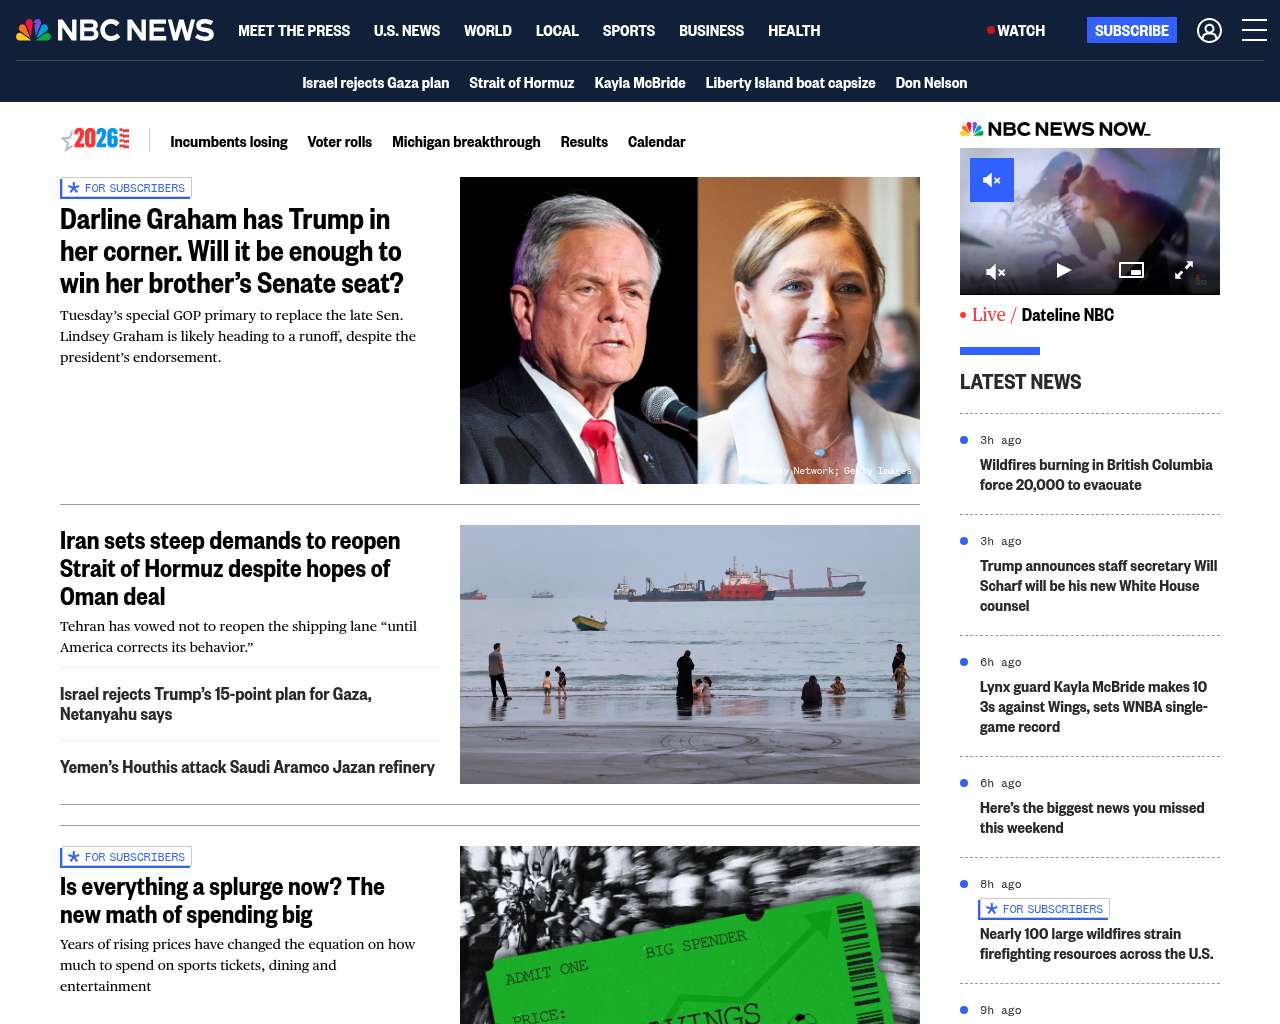
Task: Click For Subscribers badge above Graham story
Action: [126, 188]
